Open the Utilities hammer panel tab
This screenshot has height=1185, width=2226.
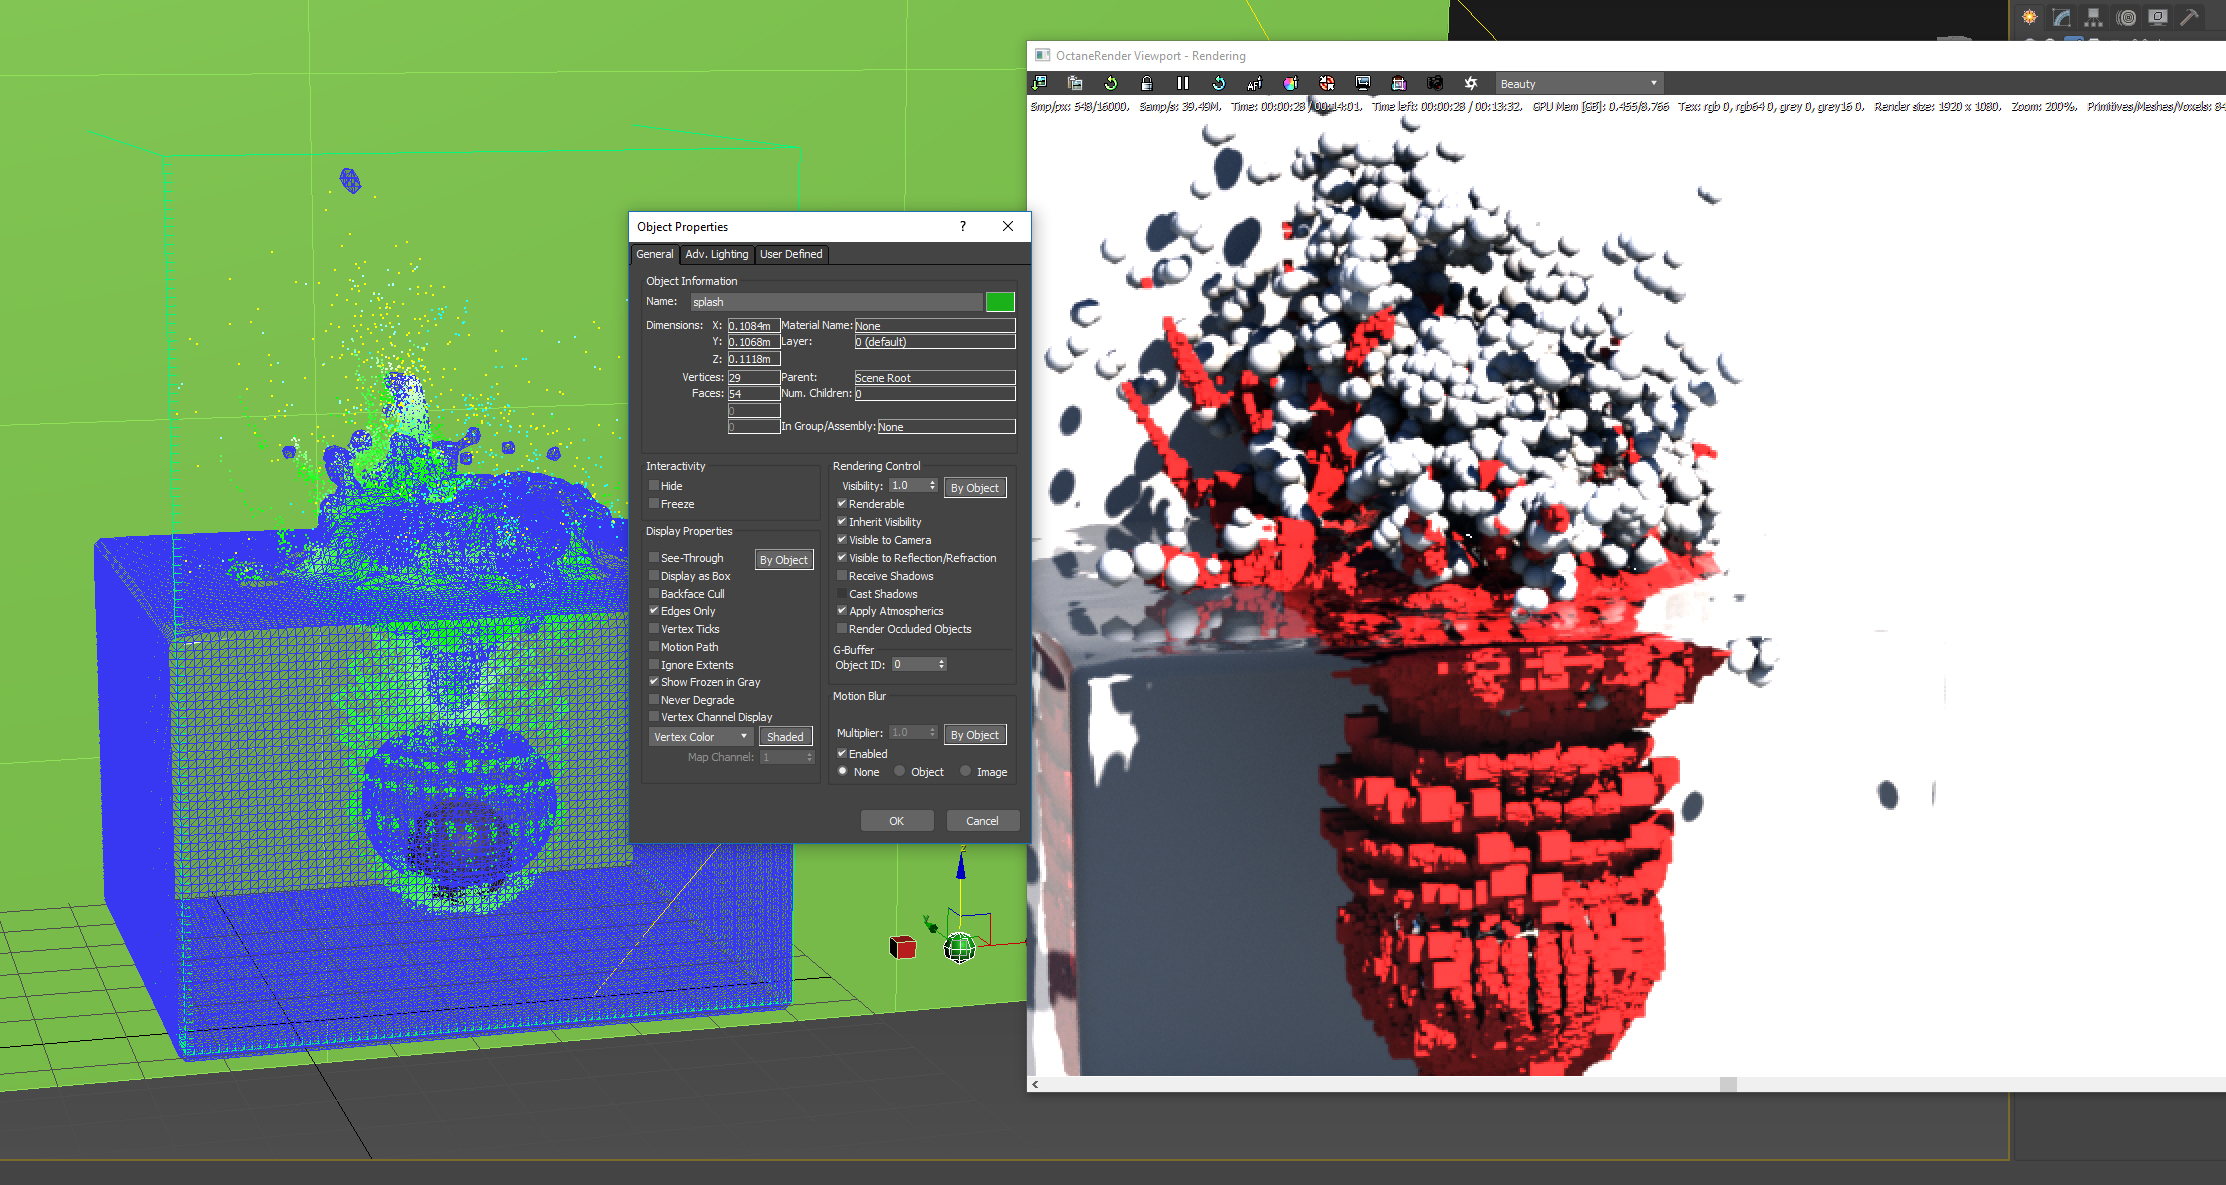pyautogui.click(x=2189, y=17)
